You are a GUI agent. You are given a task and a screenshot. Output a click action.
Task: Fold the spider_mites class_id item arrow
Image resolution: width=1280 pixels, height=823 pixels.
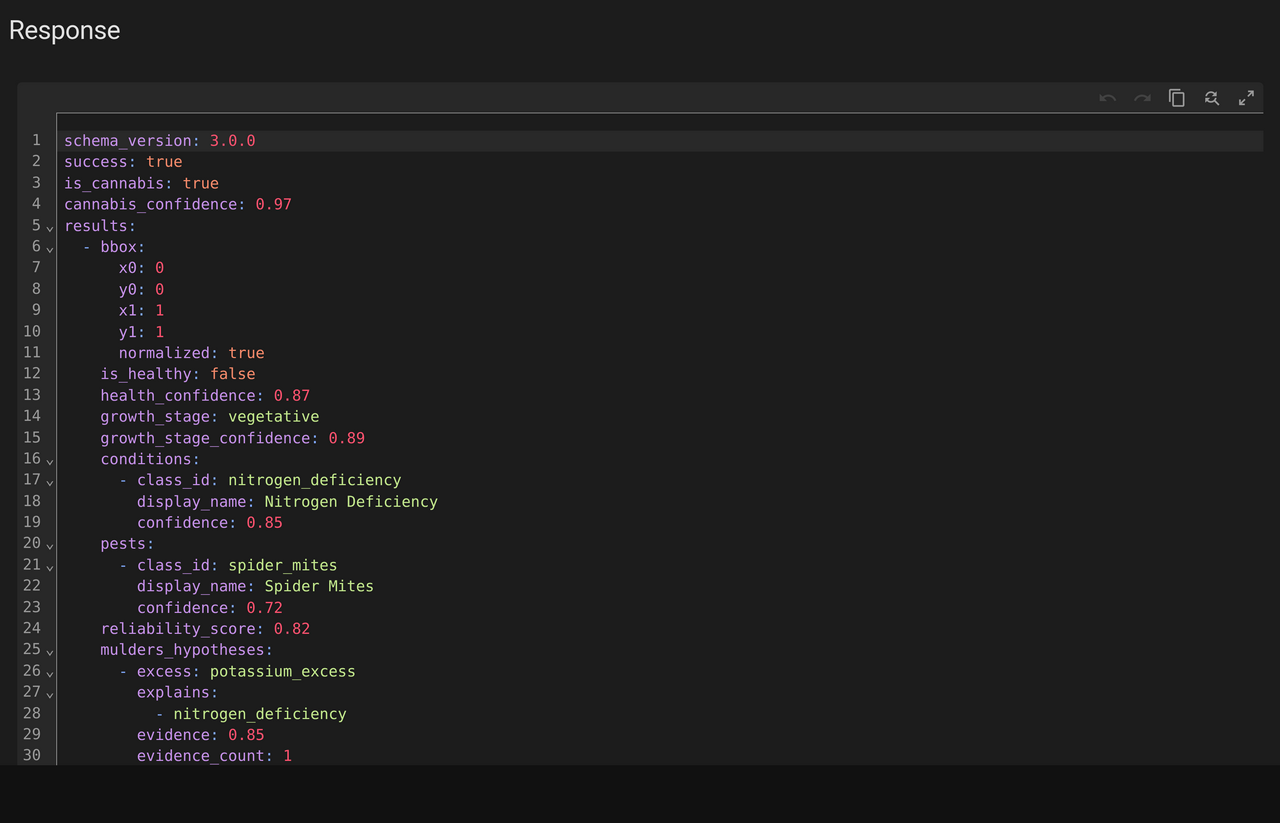[x=50, y=567]
